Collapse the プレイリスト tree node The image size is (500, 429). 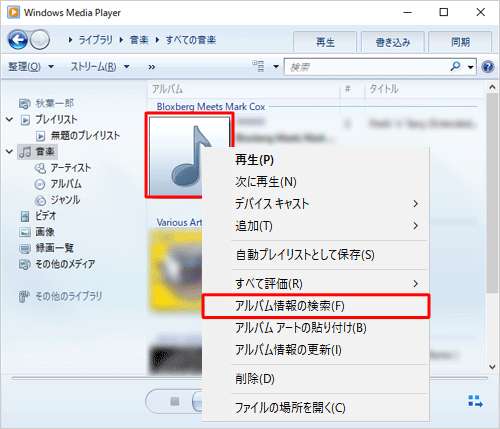(x=10, y=119)
